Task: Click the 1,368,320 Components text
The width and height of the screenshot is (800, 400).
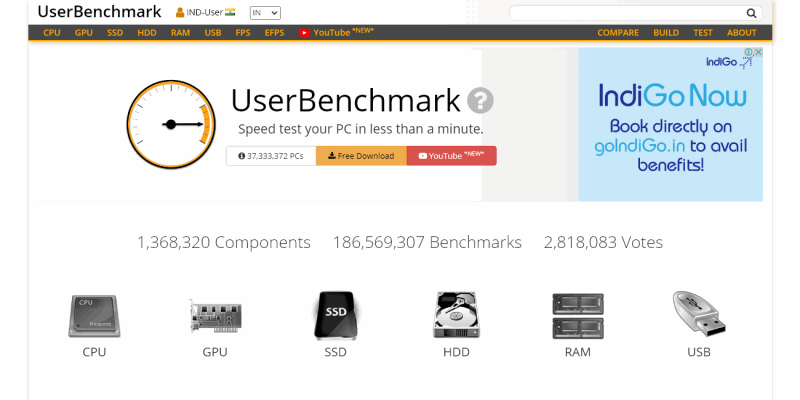Action: pos(223,242)
